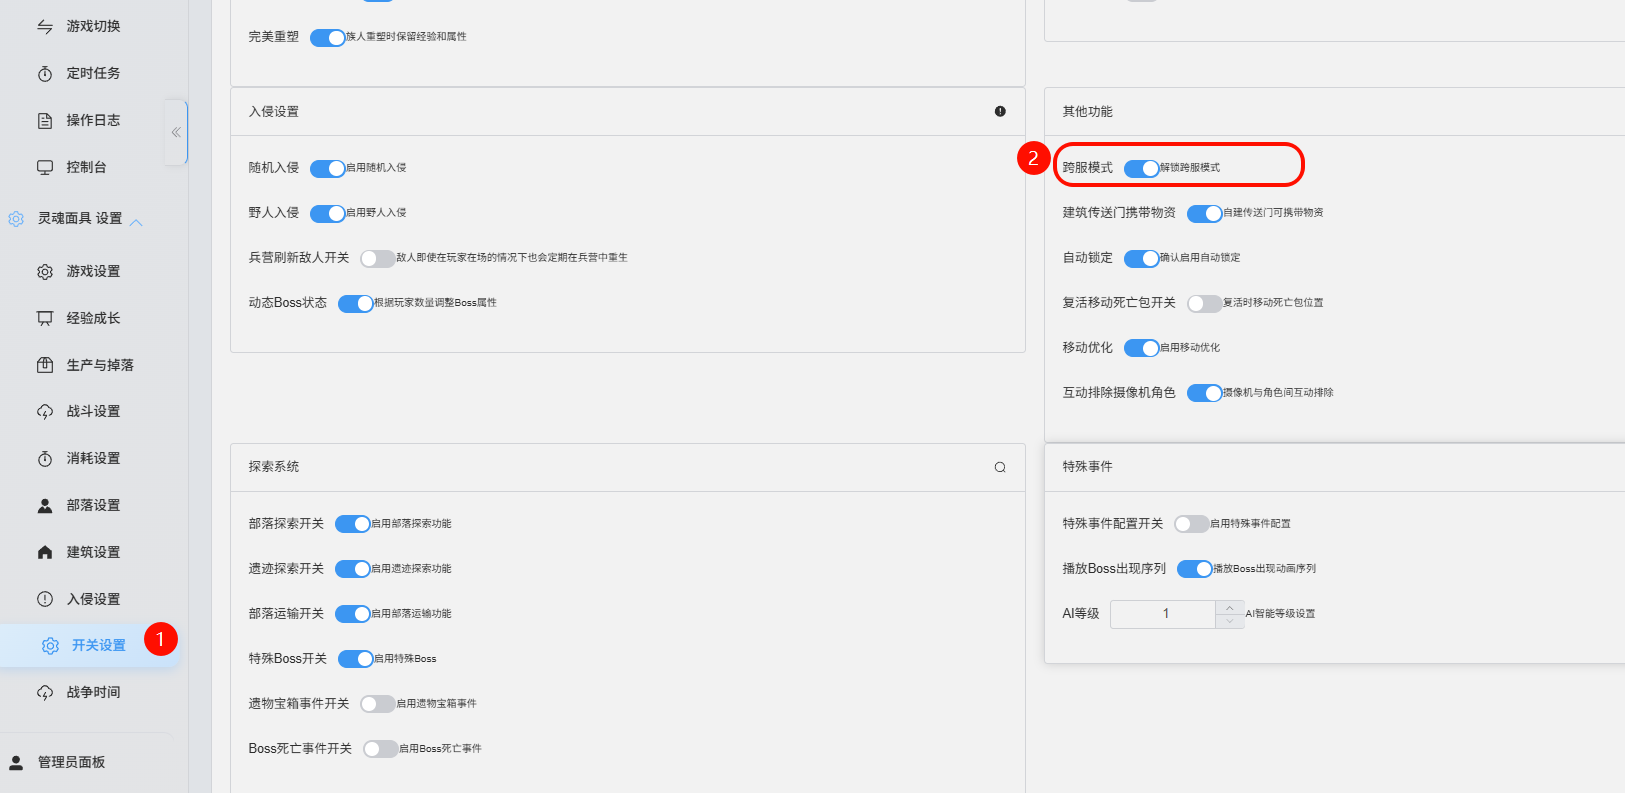Open 管理员面板 at sidebar bottom
This screenshot has width=1625, height=793.
[71, 762]
